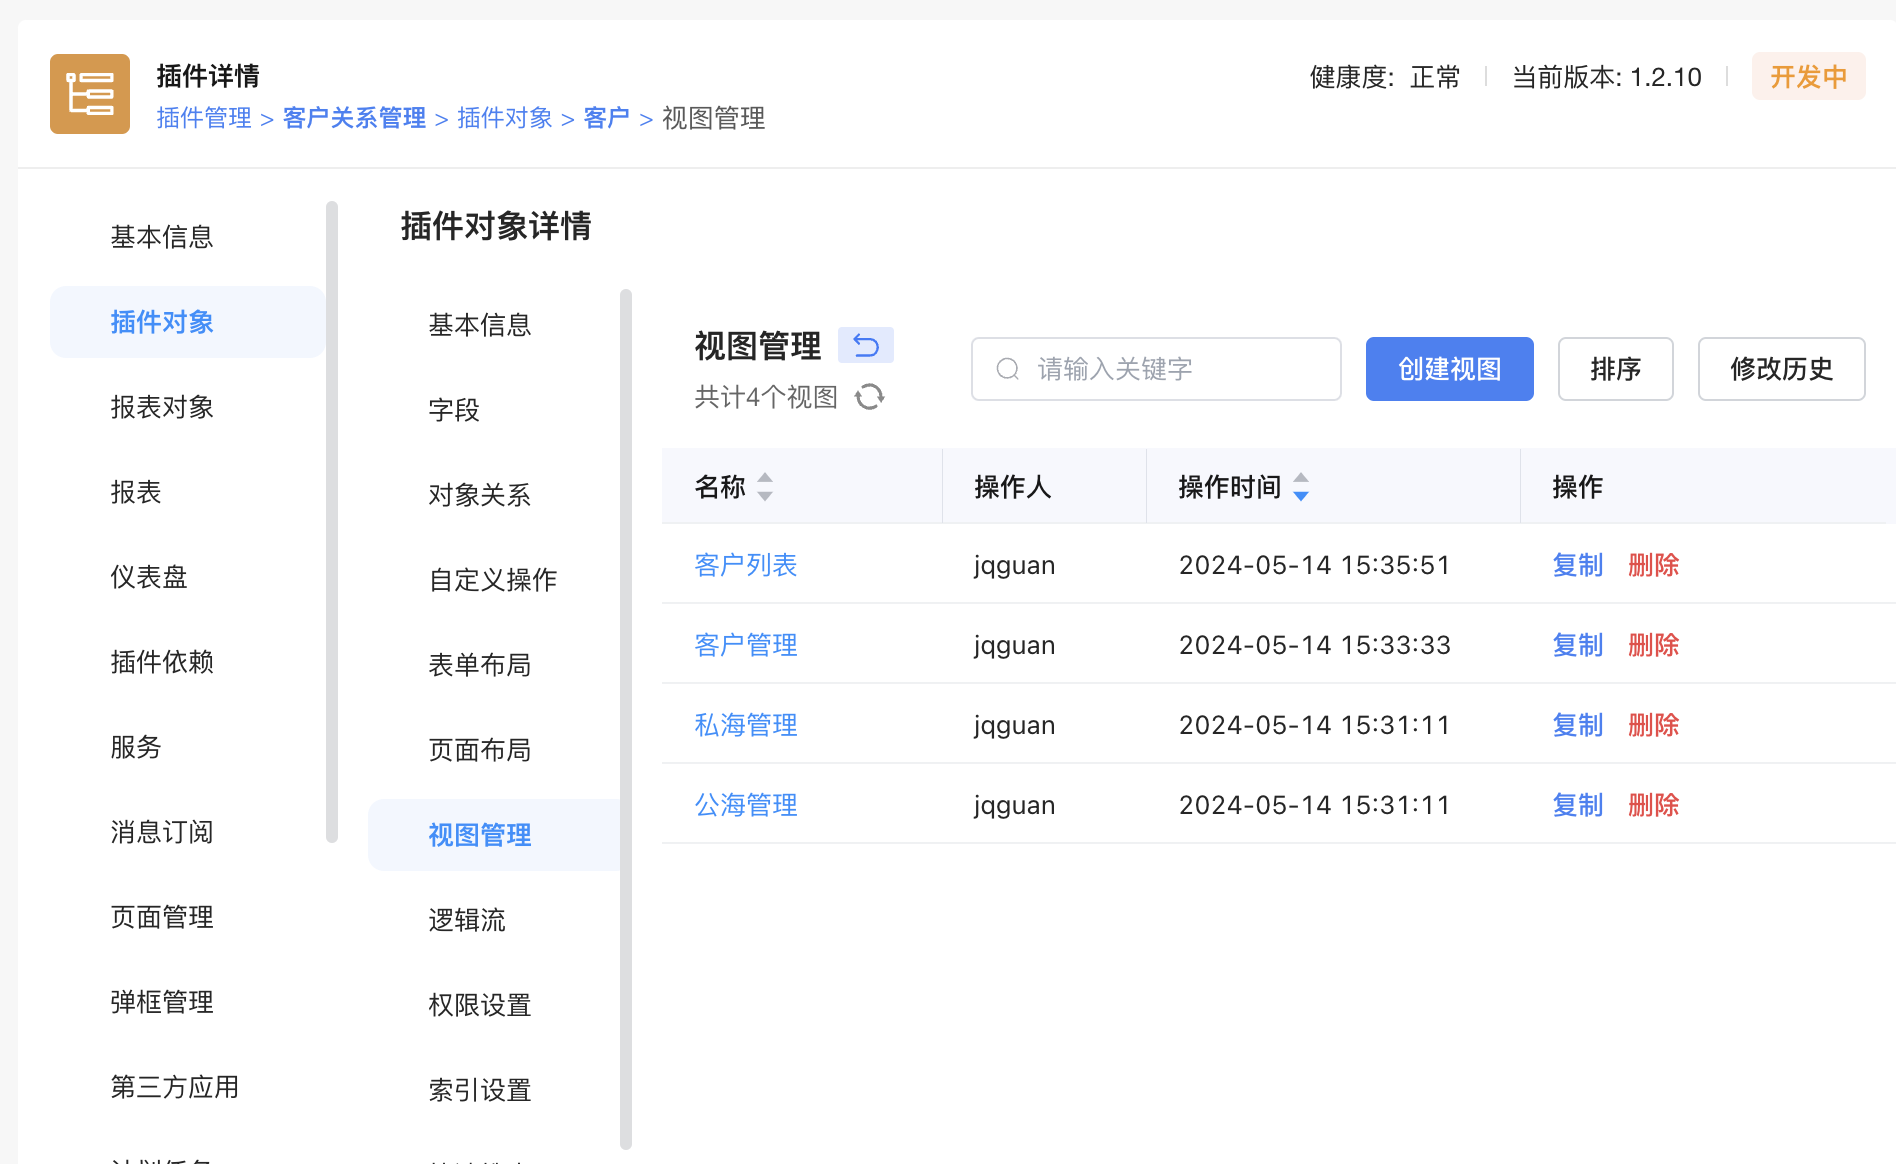
Task: Click the 开发中 status tag
Action: tap(1808, 77)
